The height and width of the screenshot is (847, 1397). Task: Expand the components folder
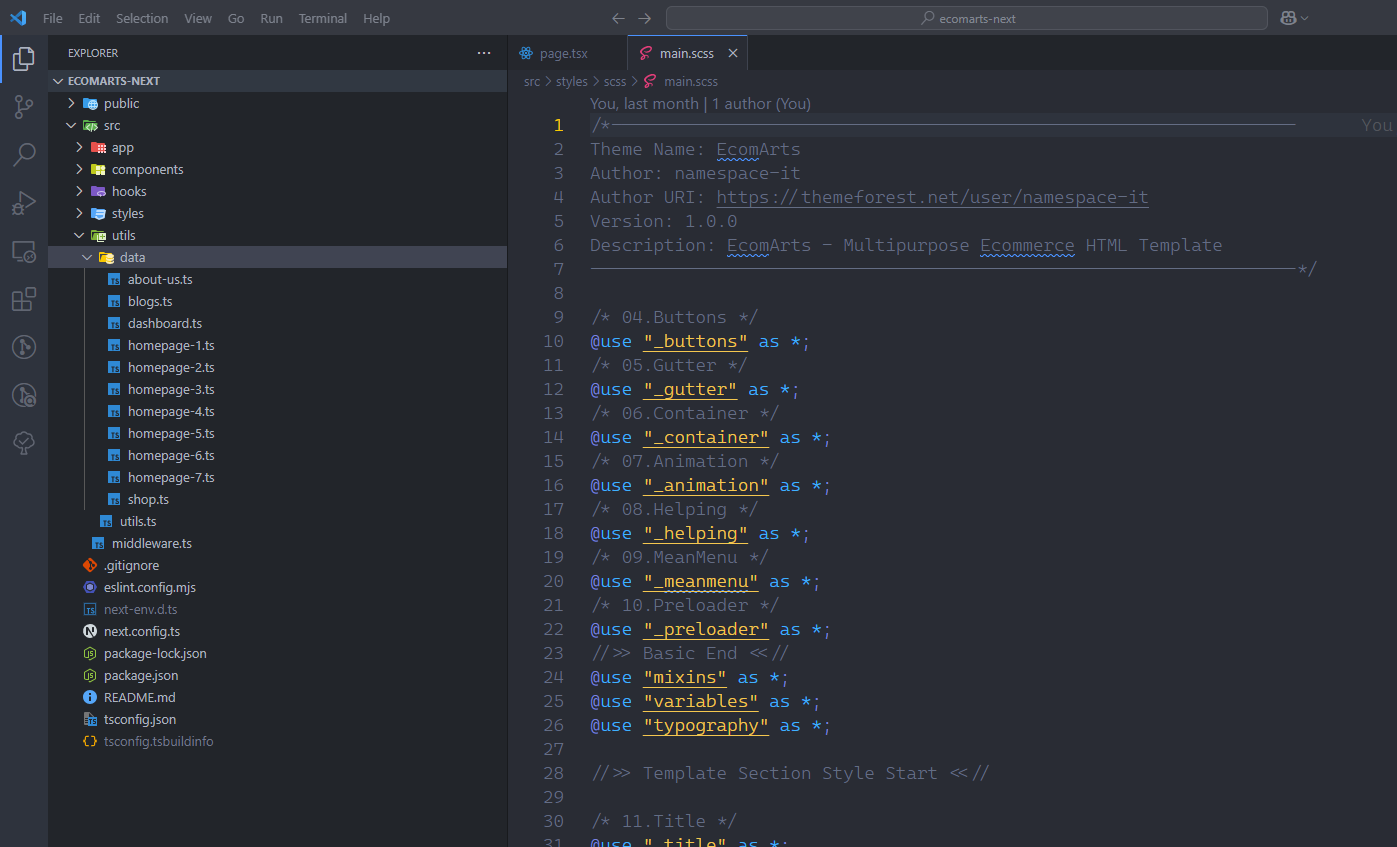coord(147,169)
